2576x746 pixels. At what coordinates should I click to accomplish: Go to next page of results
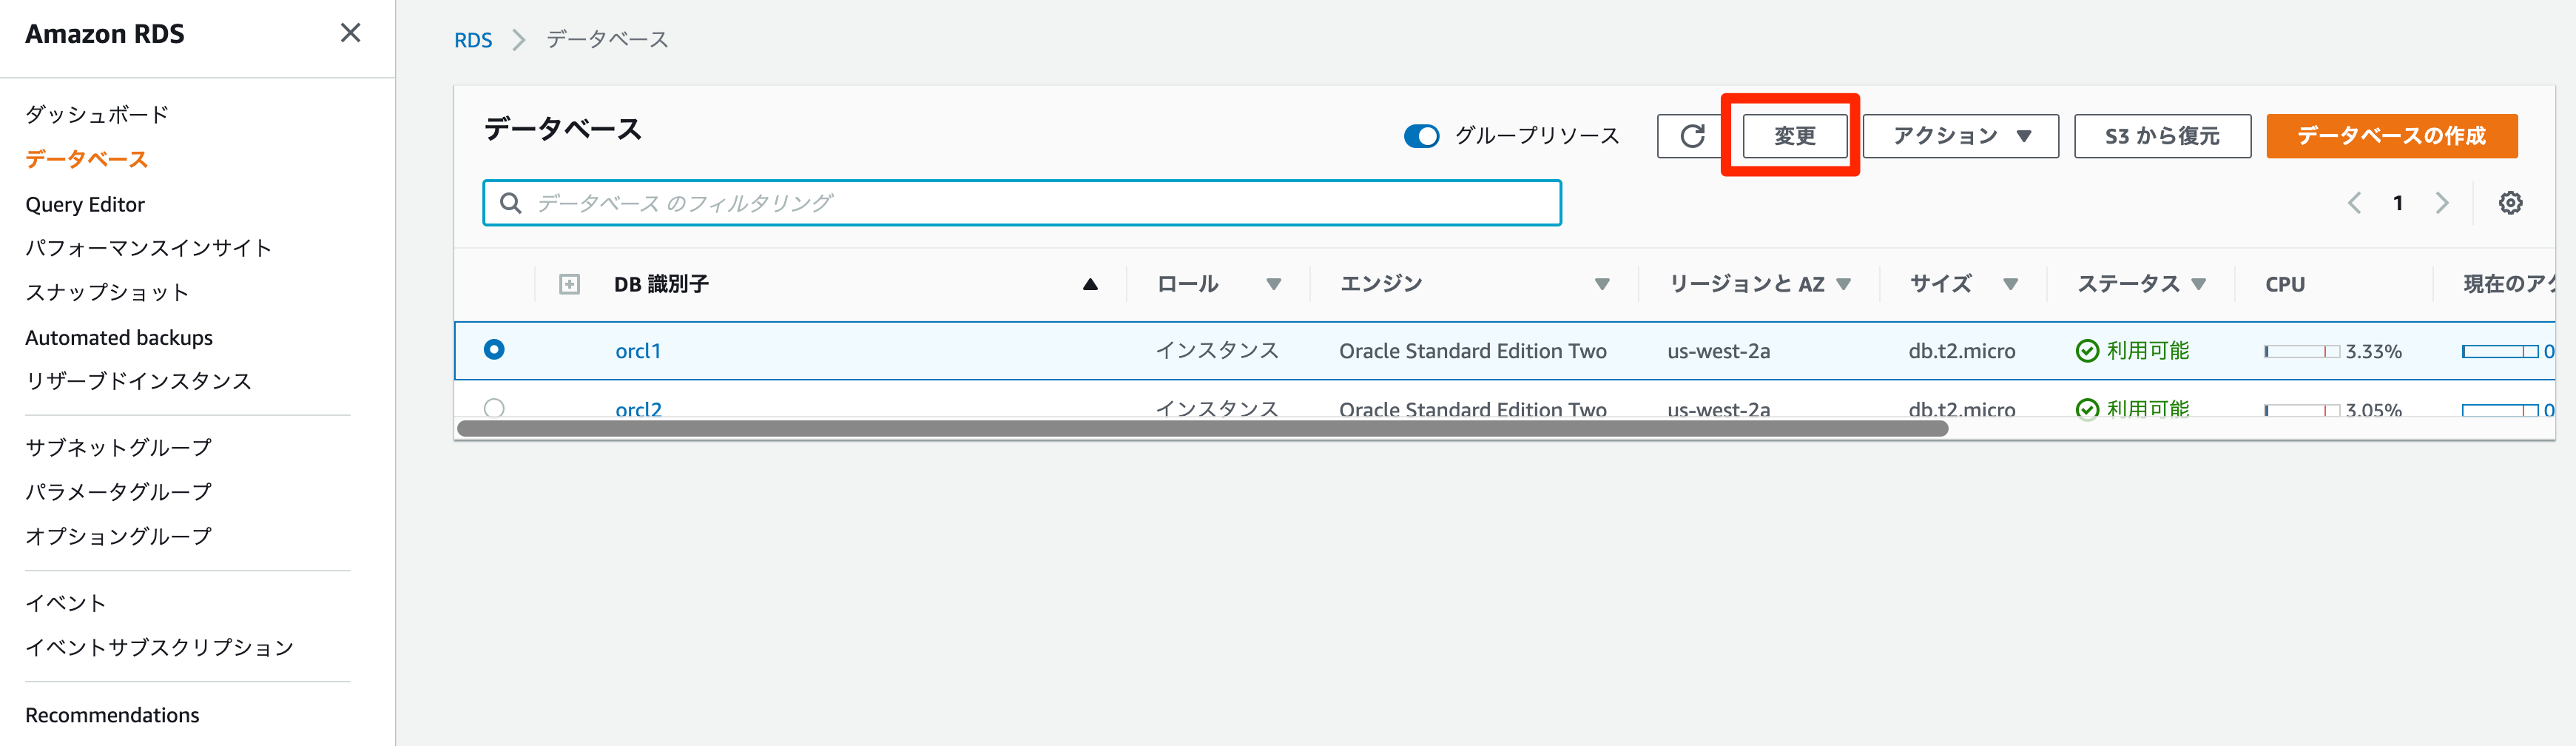coord(2441,203)
